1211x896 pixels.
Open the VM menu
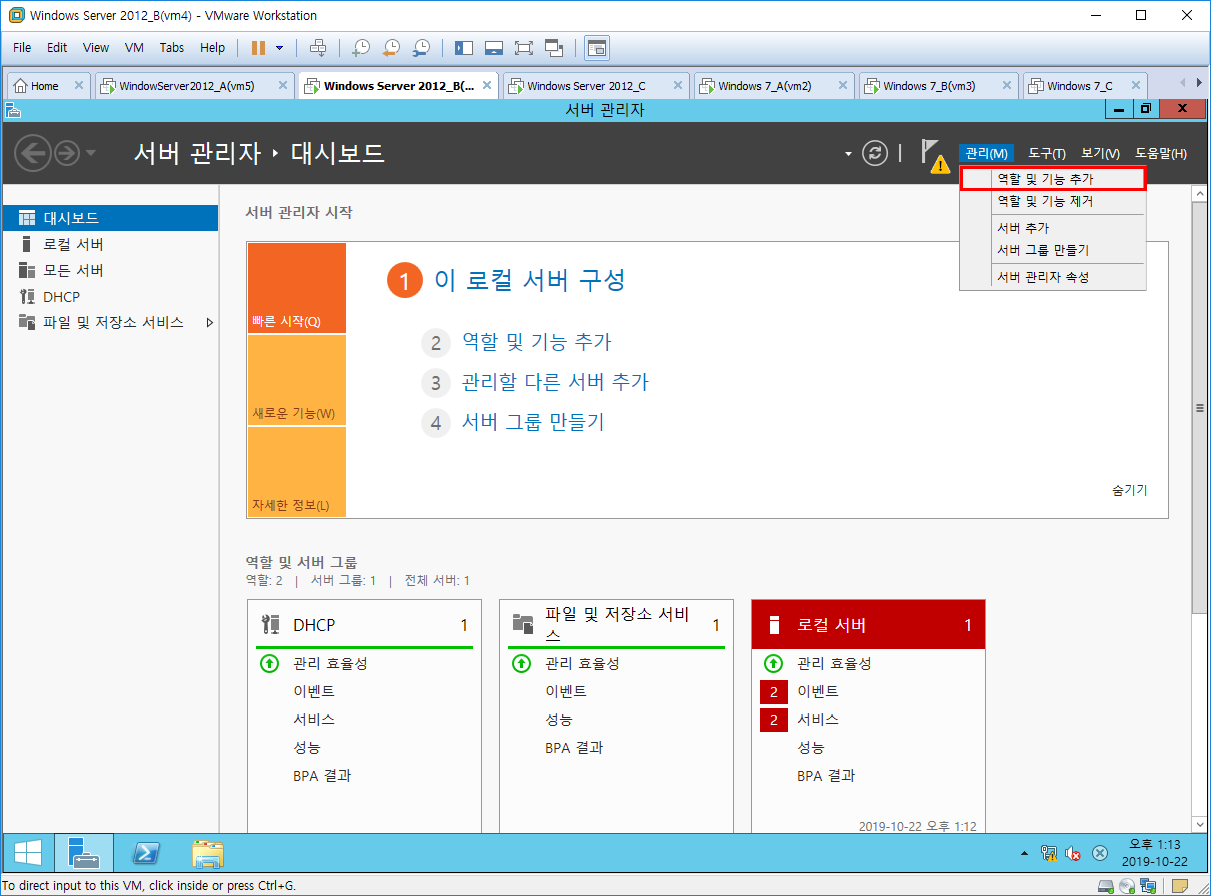[x=135, y=47]
